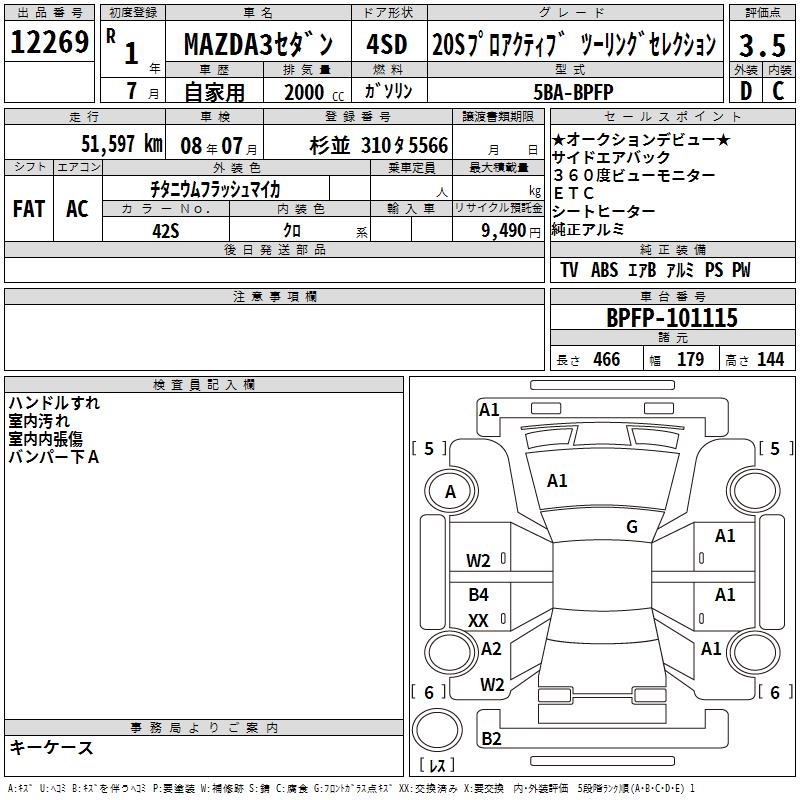Click office notice "キーケース"
The image size is (800, 800).
pyautogui.click(x=51, y=748)
